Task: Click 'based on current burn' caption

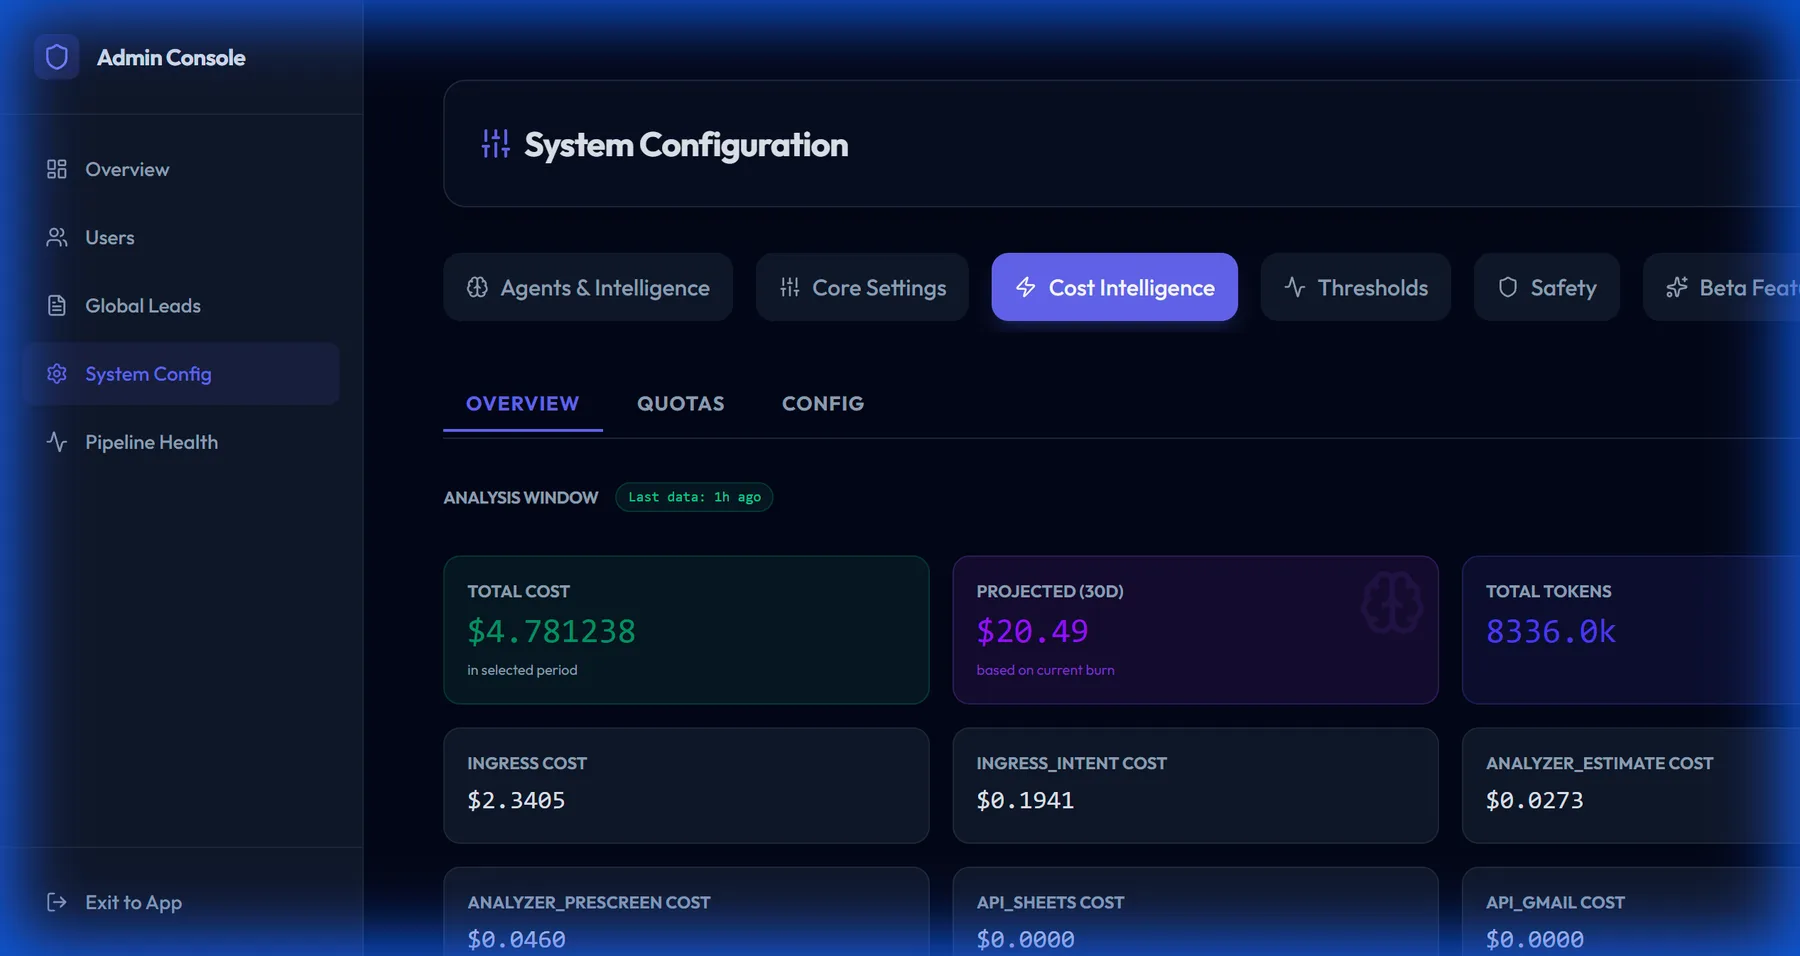Action: (x=1045, y=670)
